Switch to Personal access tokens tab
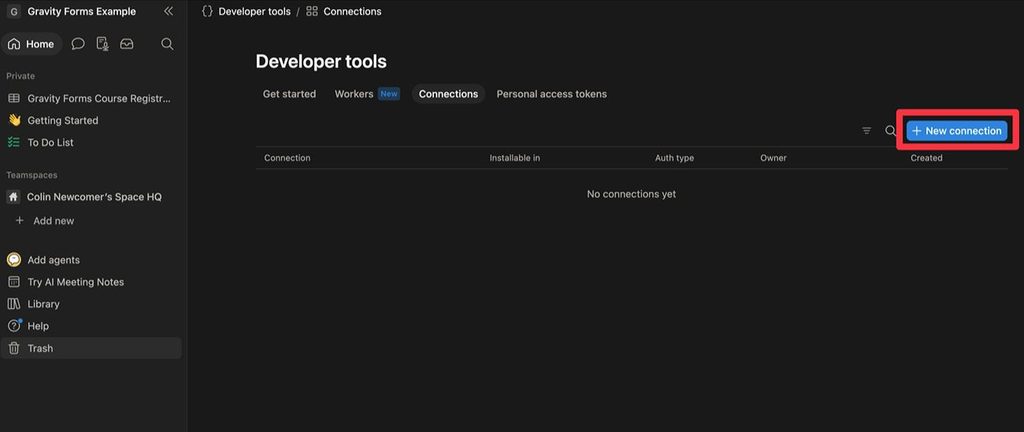 [551, 94]
